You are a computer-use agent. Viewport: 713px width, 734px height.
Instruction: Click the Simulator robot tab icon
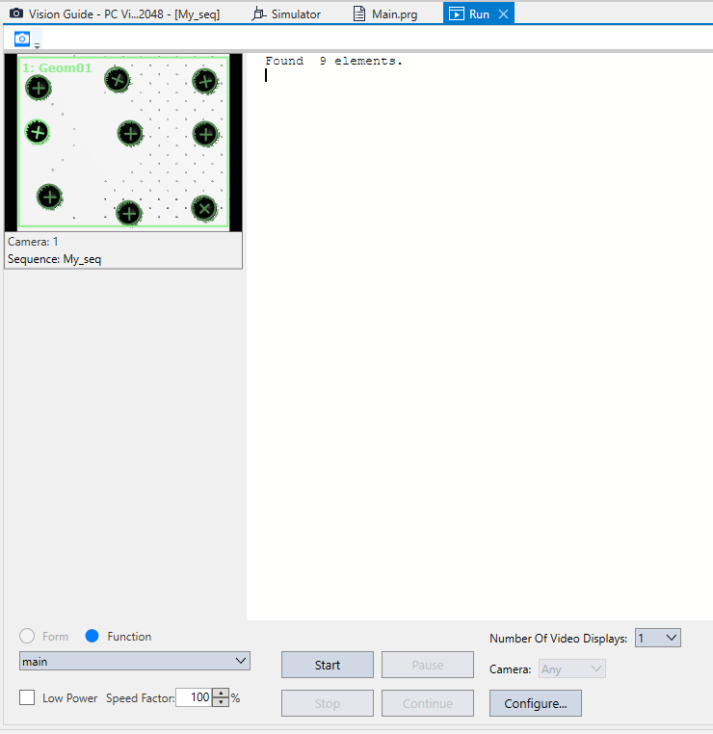[x=258, y=14]
